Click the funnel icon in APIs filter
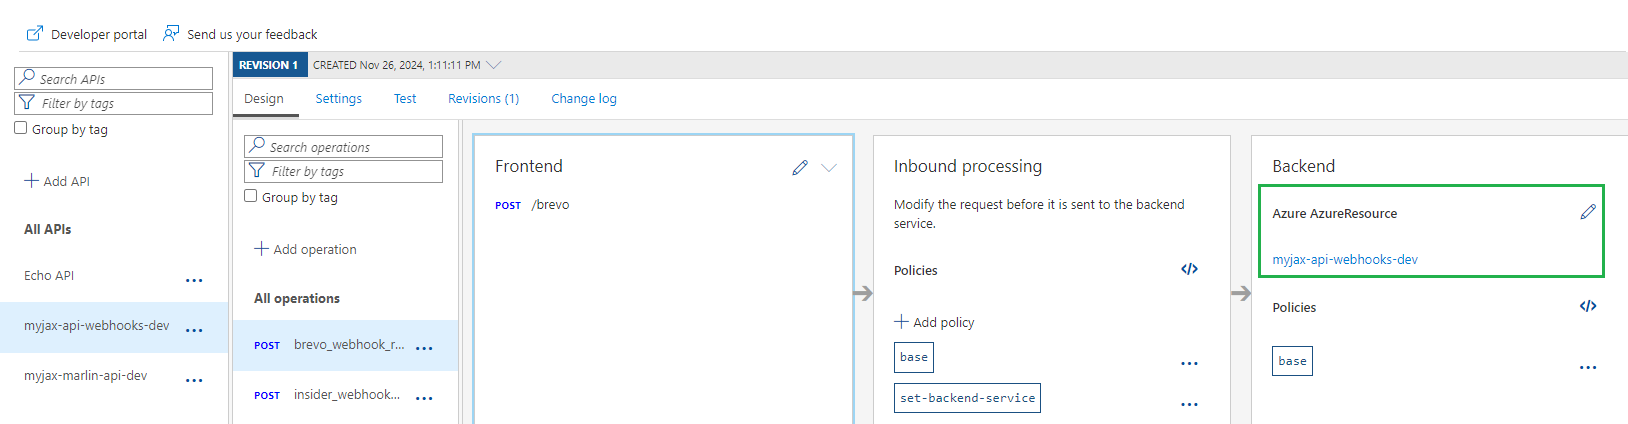This screenshot has height=424, width=1628. pos(27,102)
